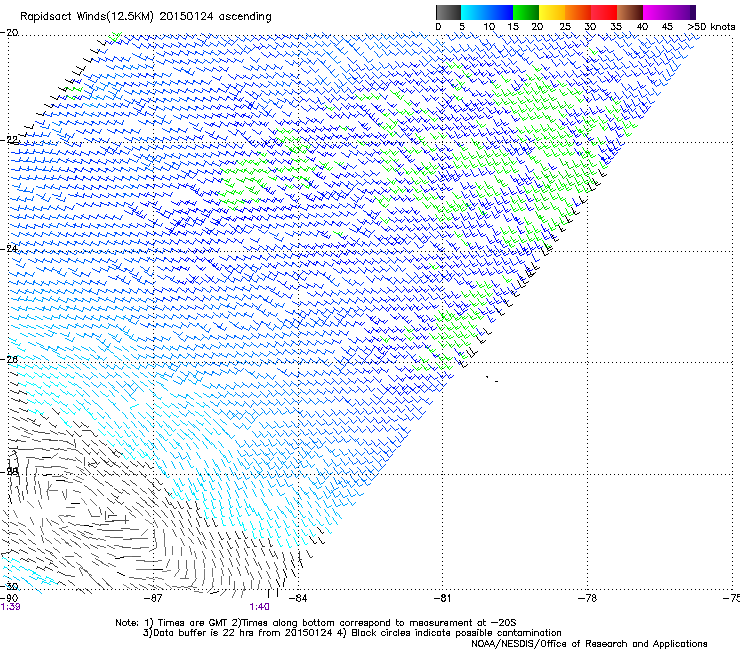This screenshot has height=650, width=740.
Task: Click the NOAA/NESDIS credit line
Action: (x=589, y=644)
